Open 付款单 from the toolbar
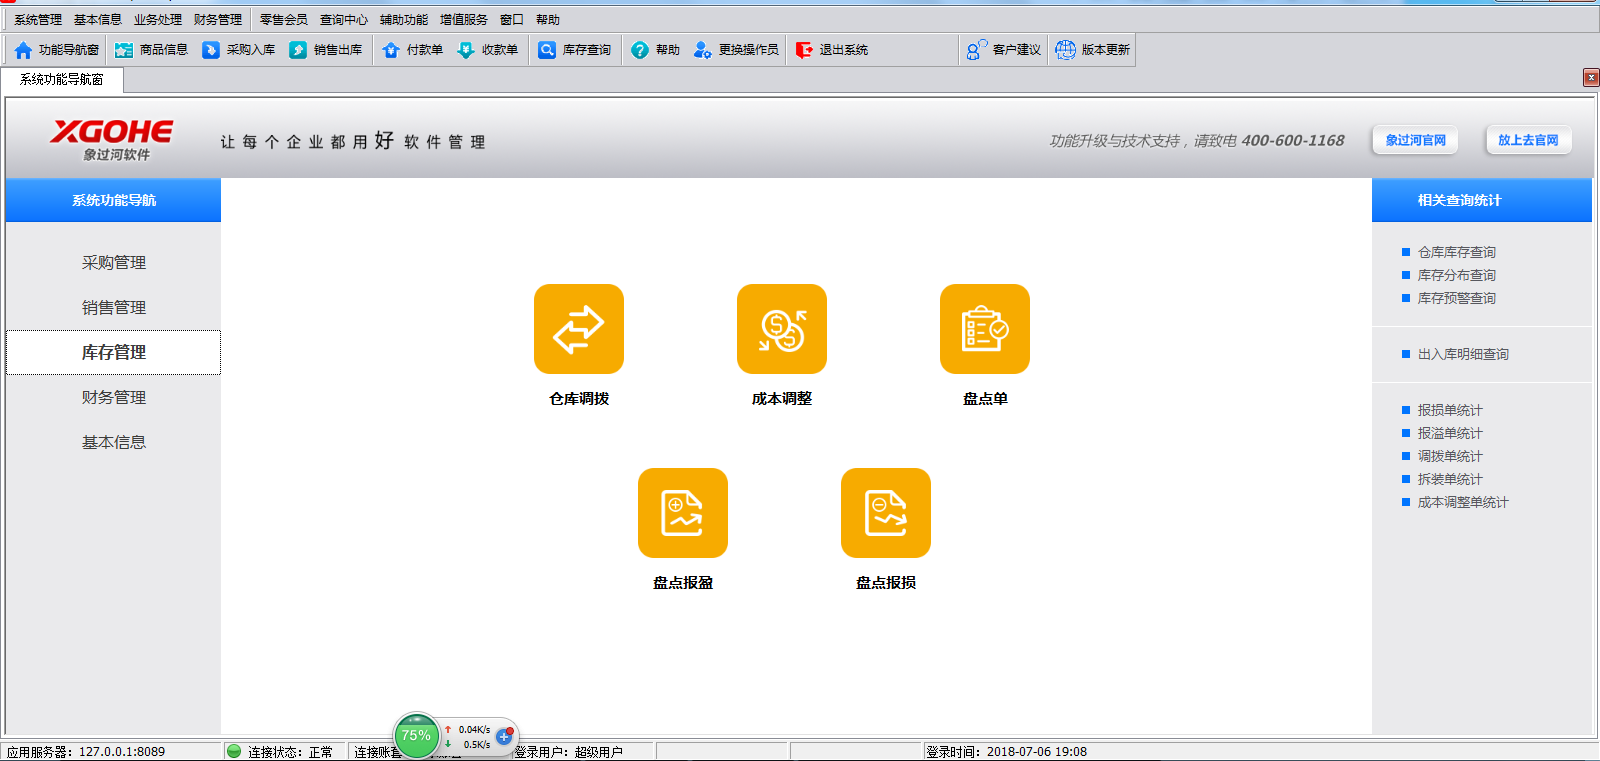 click(412, 50)
